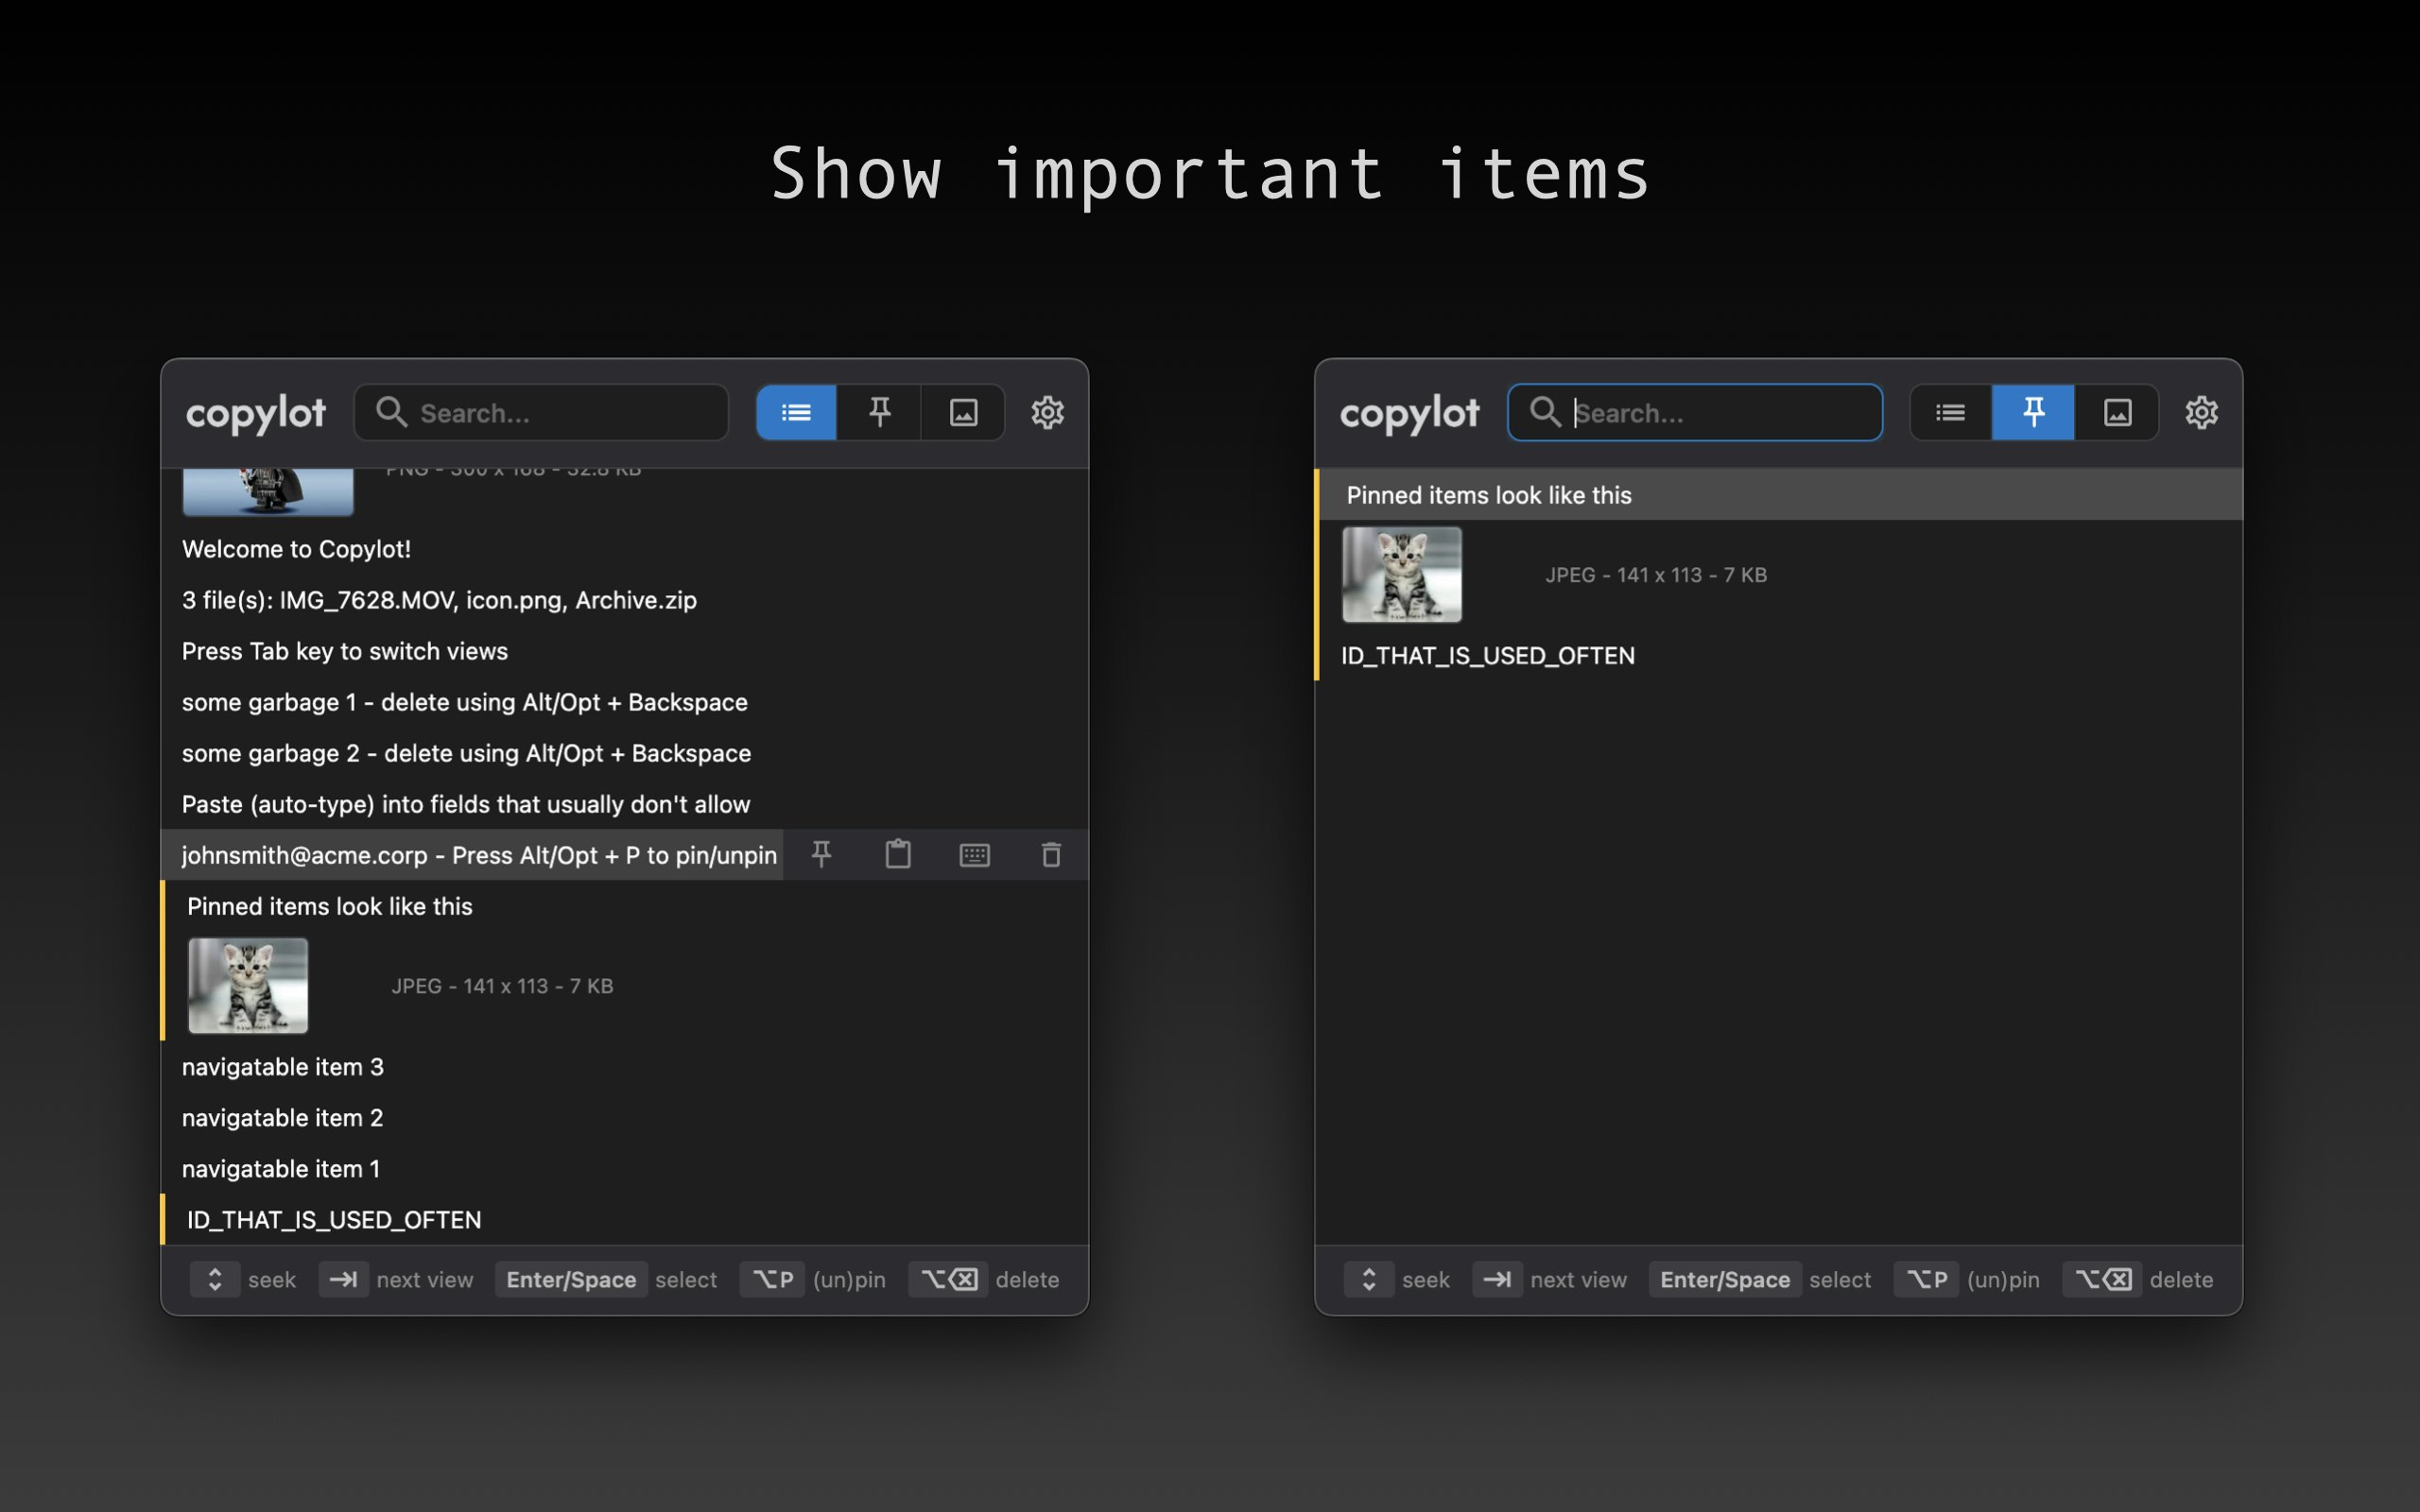The image size is (2420, 1512).
Task: Open settings gear in the left window
Action: (1048, 412)
